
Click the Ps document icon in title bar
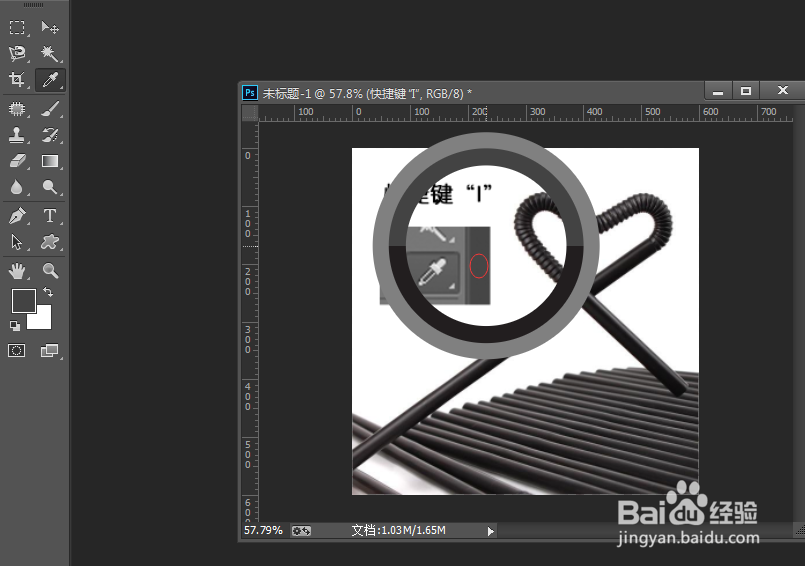click(250, 93)
